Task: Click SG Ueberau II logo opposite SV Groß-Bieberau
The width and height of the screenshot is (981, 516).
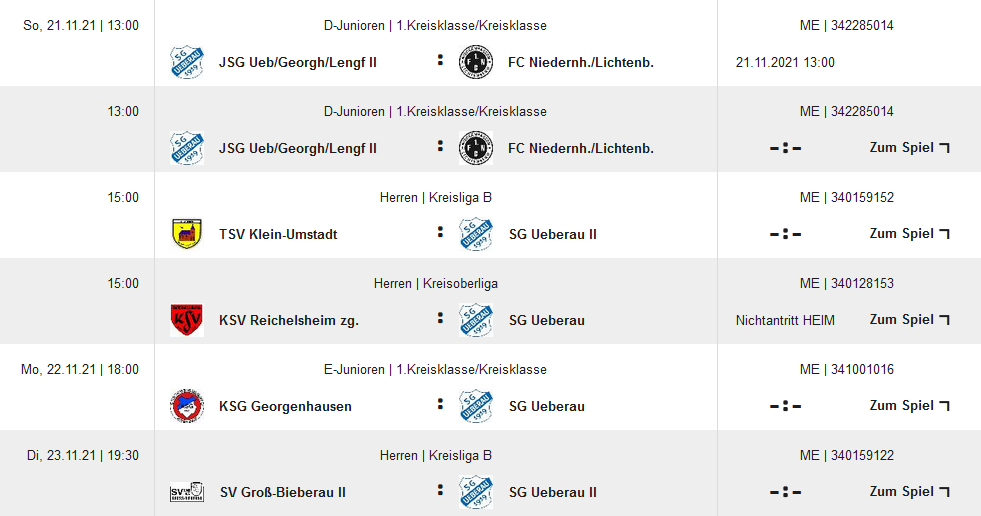Action: (x=475, y=492)
